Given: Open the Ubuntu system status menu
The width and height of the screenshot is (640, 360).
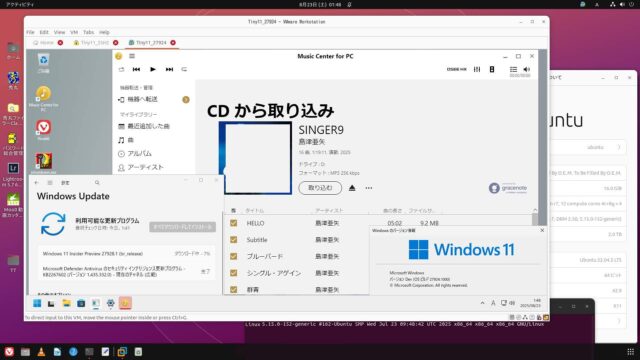Looking at the screenshot, I should tap(622, 4).
